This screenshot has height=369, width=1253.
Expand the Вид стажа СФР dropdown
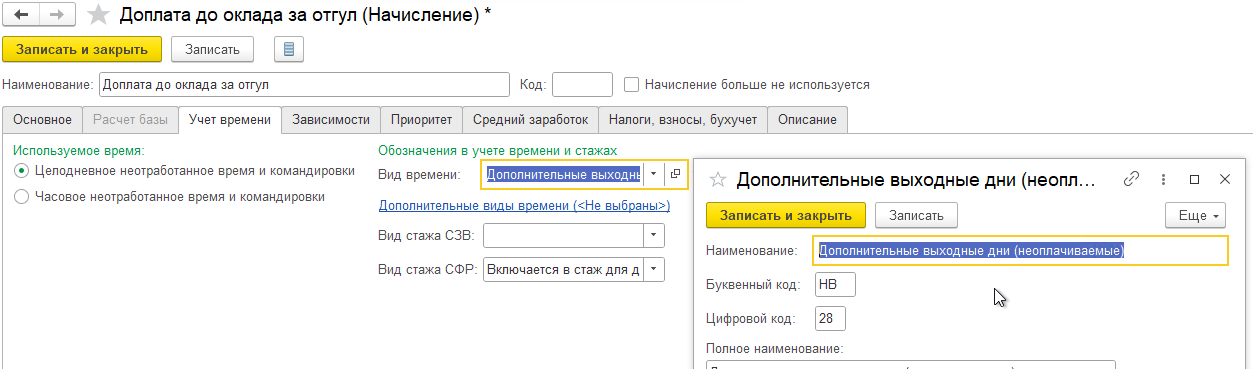click(x=654, y=269)
